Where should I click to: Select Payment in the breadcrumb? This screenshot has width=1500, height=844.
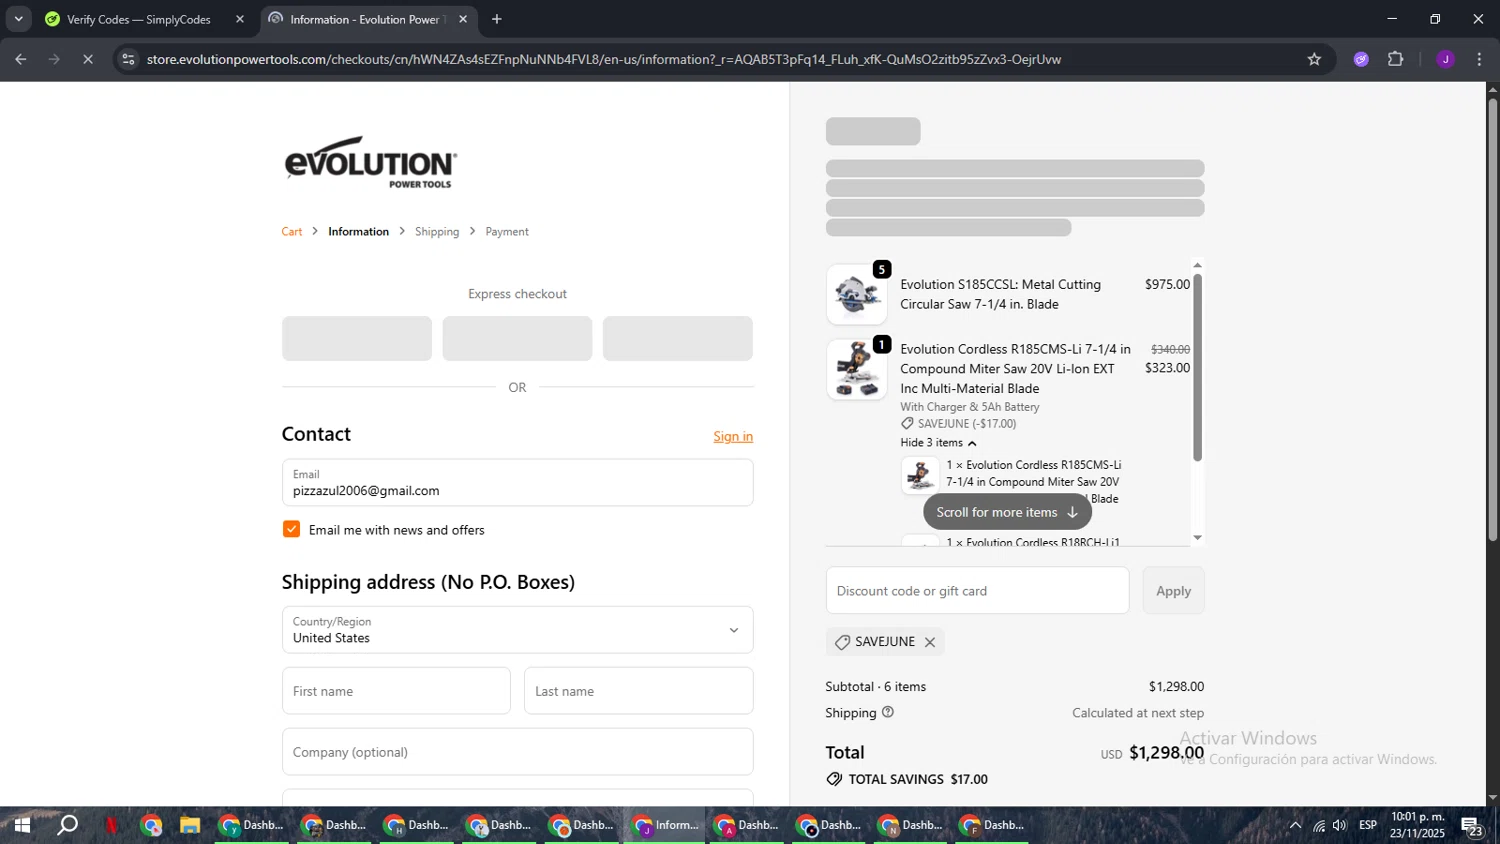click(x=507, y=231)
